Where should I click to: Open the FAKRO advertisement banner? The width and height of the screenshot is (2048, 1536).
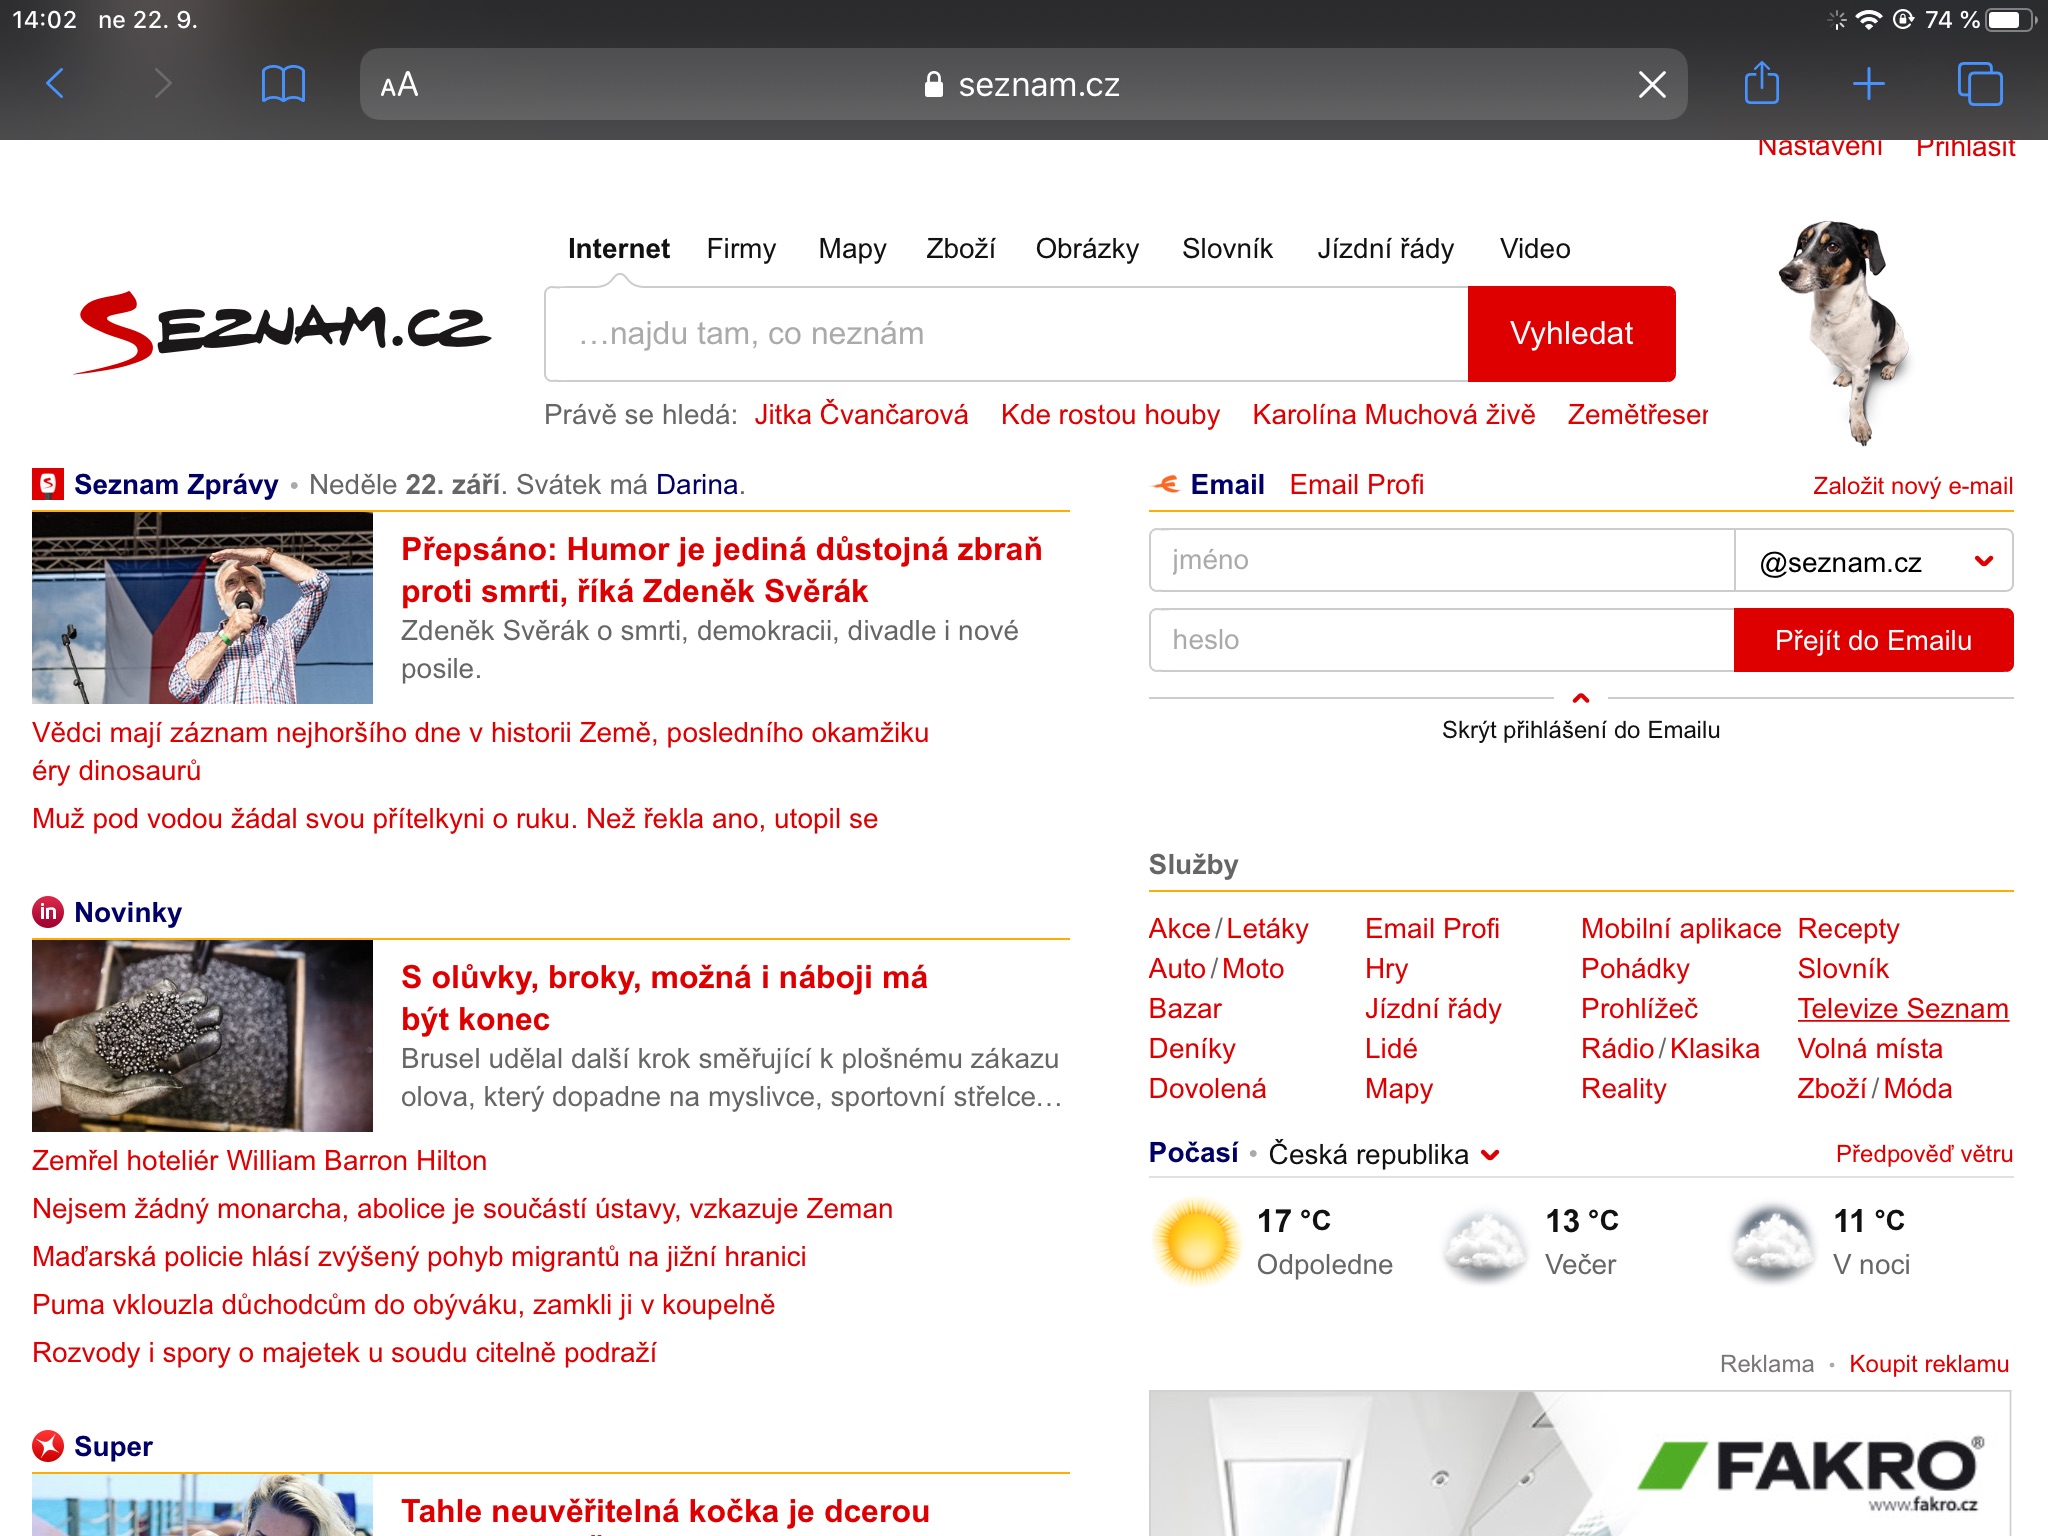1580,1463
